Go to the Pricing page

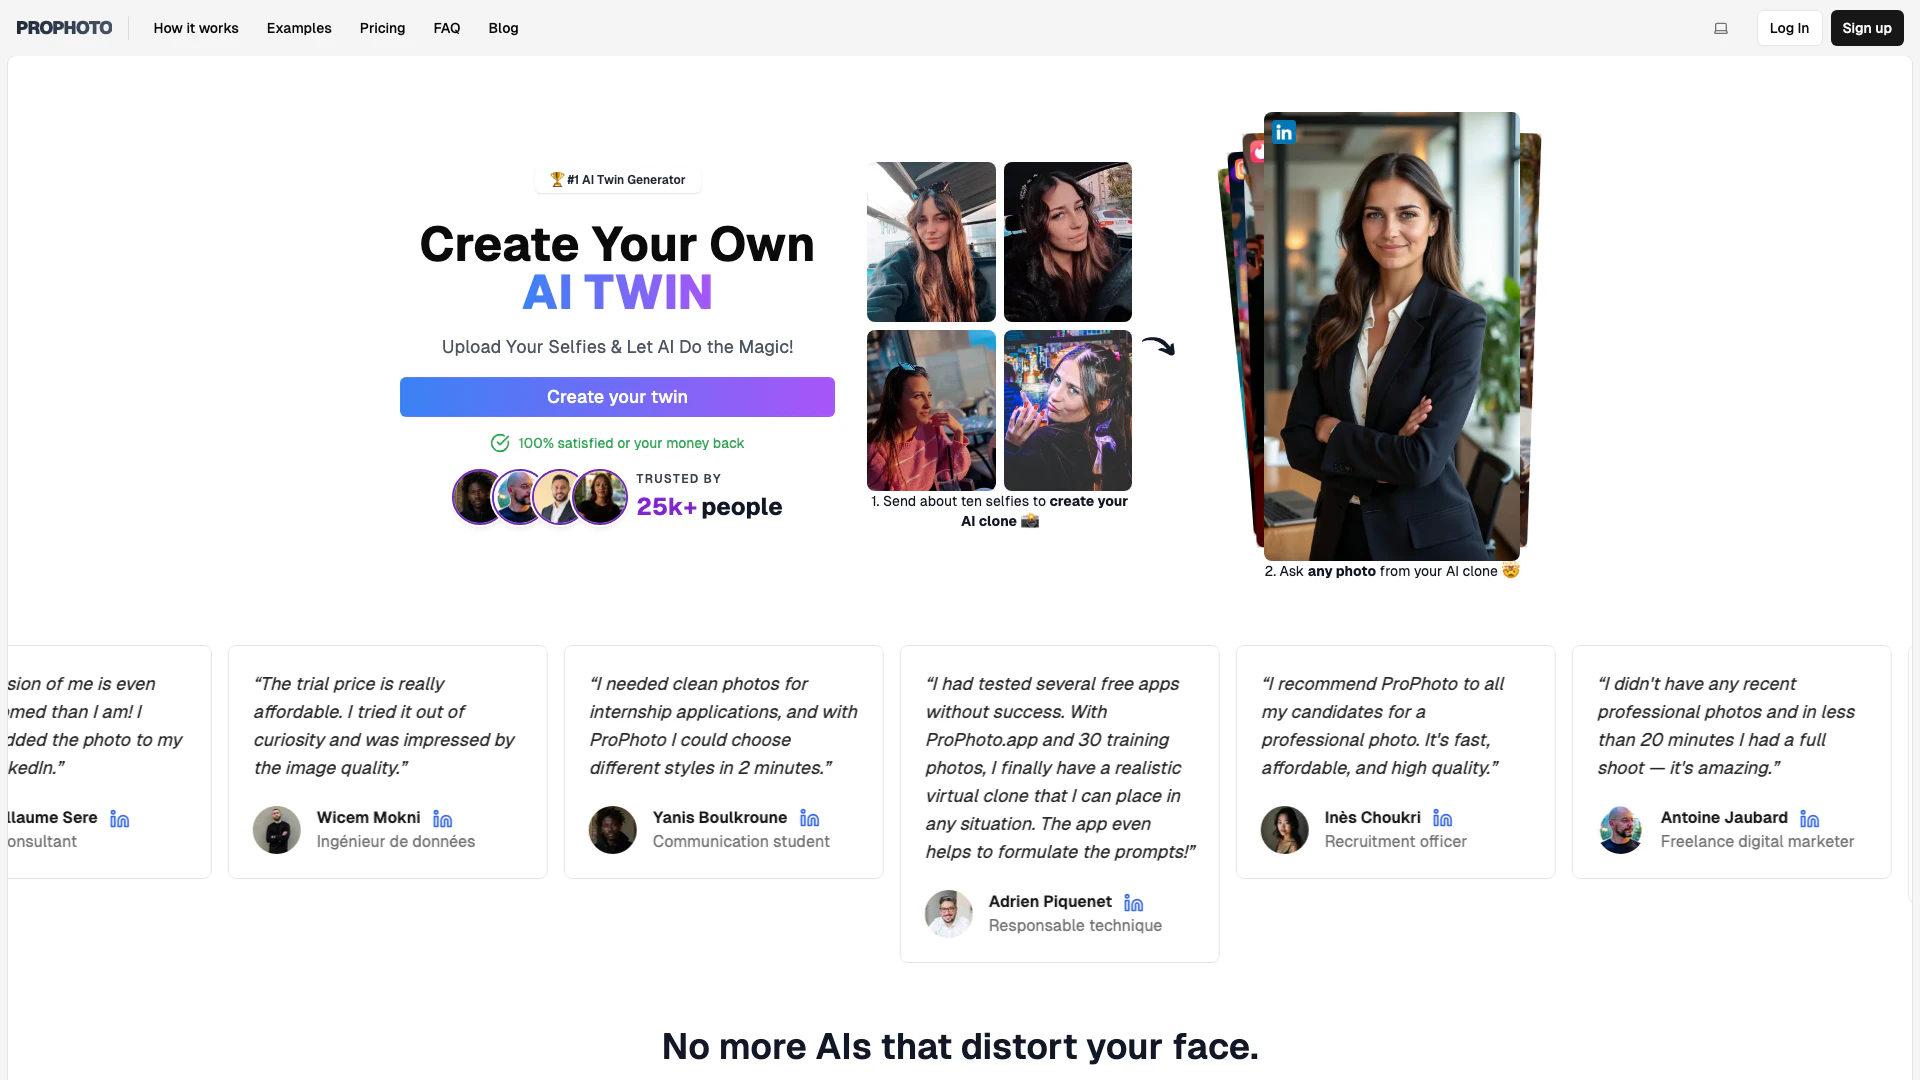click(382, 28)
